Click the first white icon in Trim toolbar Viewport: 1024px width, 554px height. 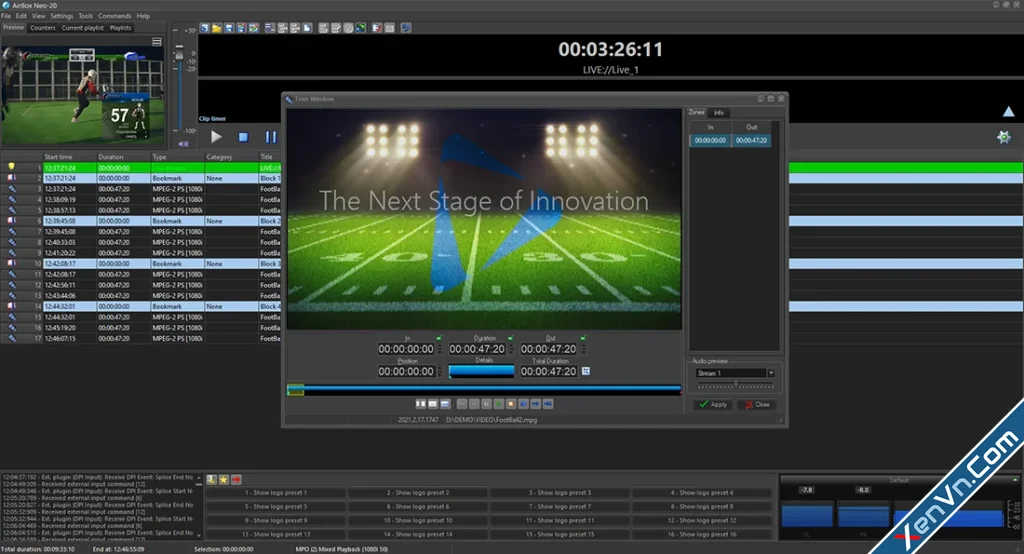tap(421, 404)
